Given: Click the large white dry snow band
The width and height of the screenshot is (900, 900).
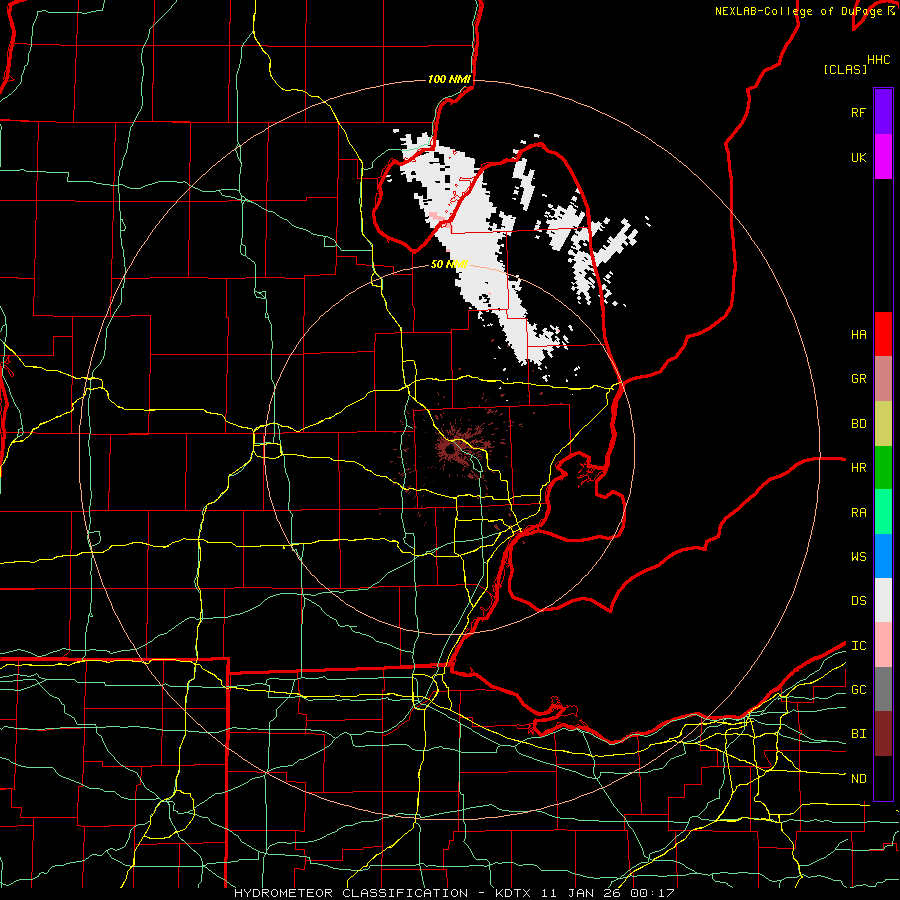Looking at the screenshot, I should pos(482,247).
